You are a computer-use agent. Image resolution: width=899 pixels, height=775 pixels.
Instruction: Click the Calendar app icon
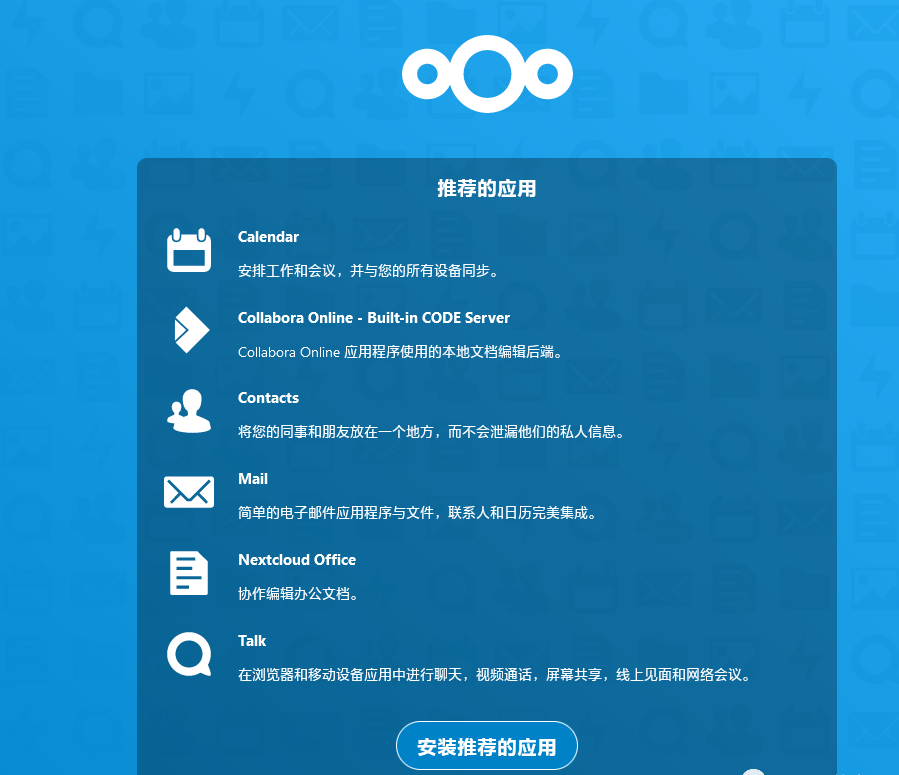[x=189, y=250]
